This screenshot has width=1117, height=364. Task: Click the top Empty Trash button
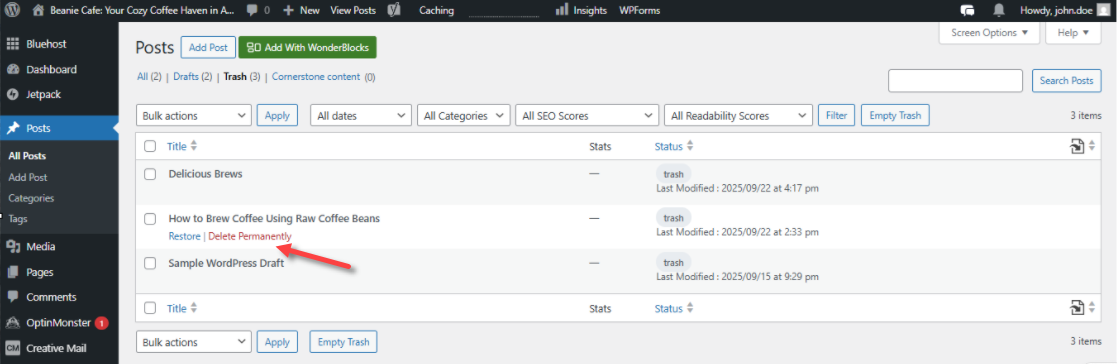[x=895, y=115]
